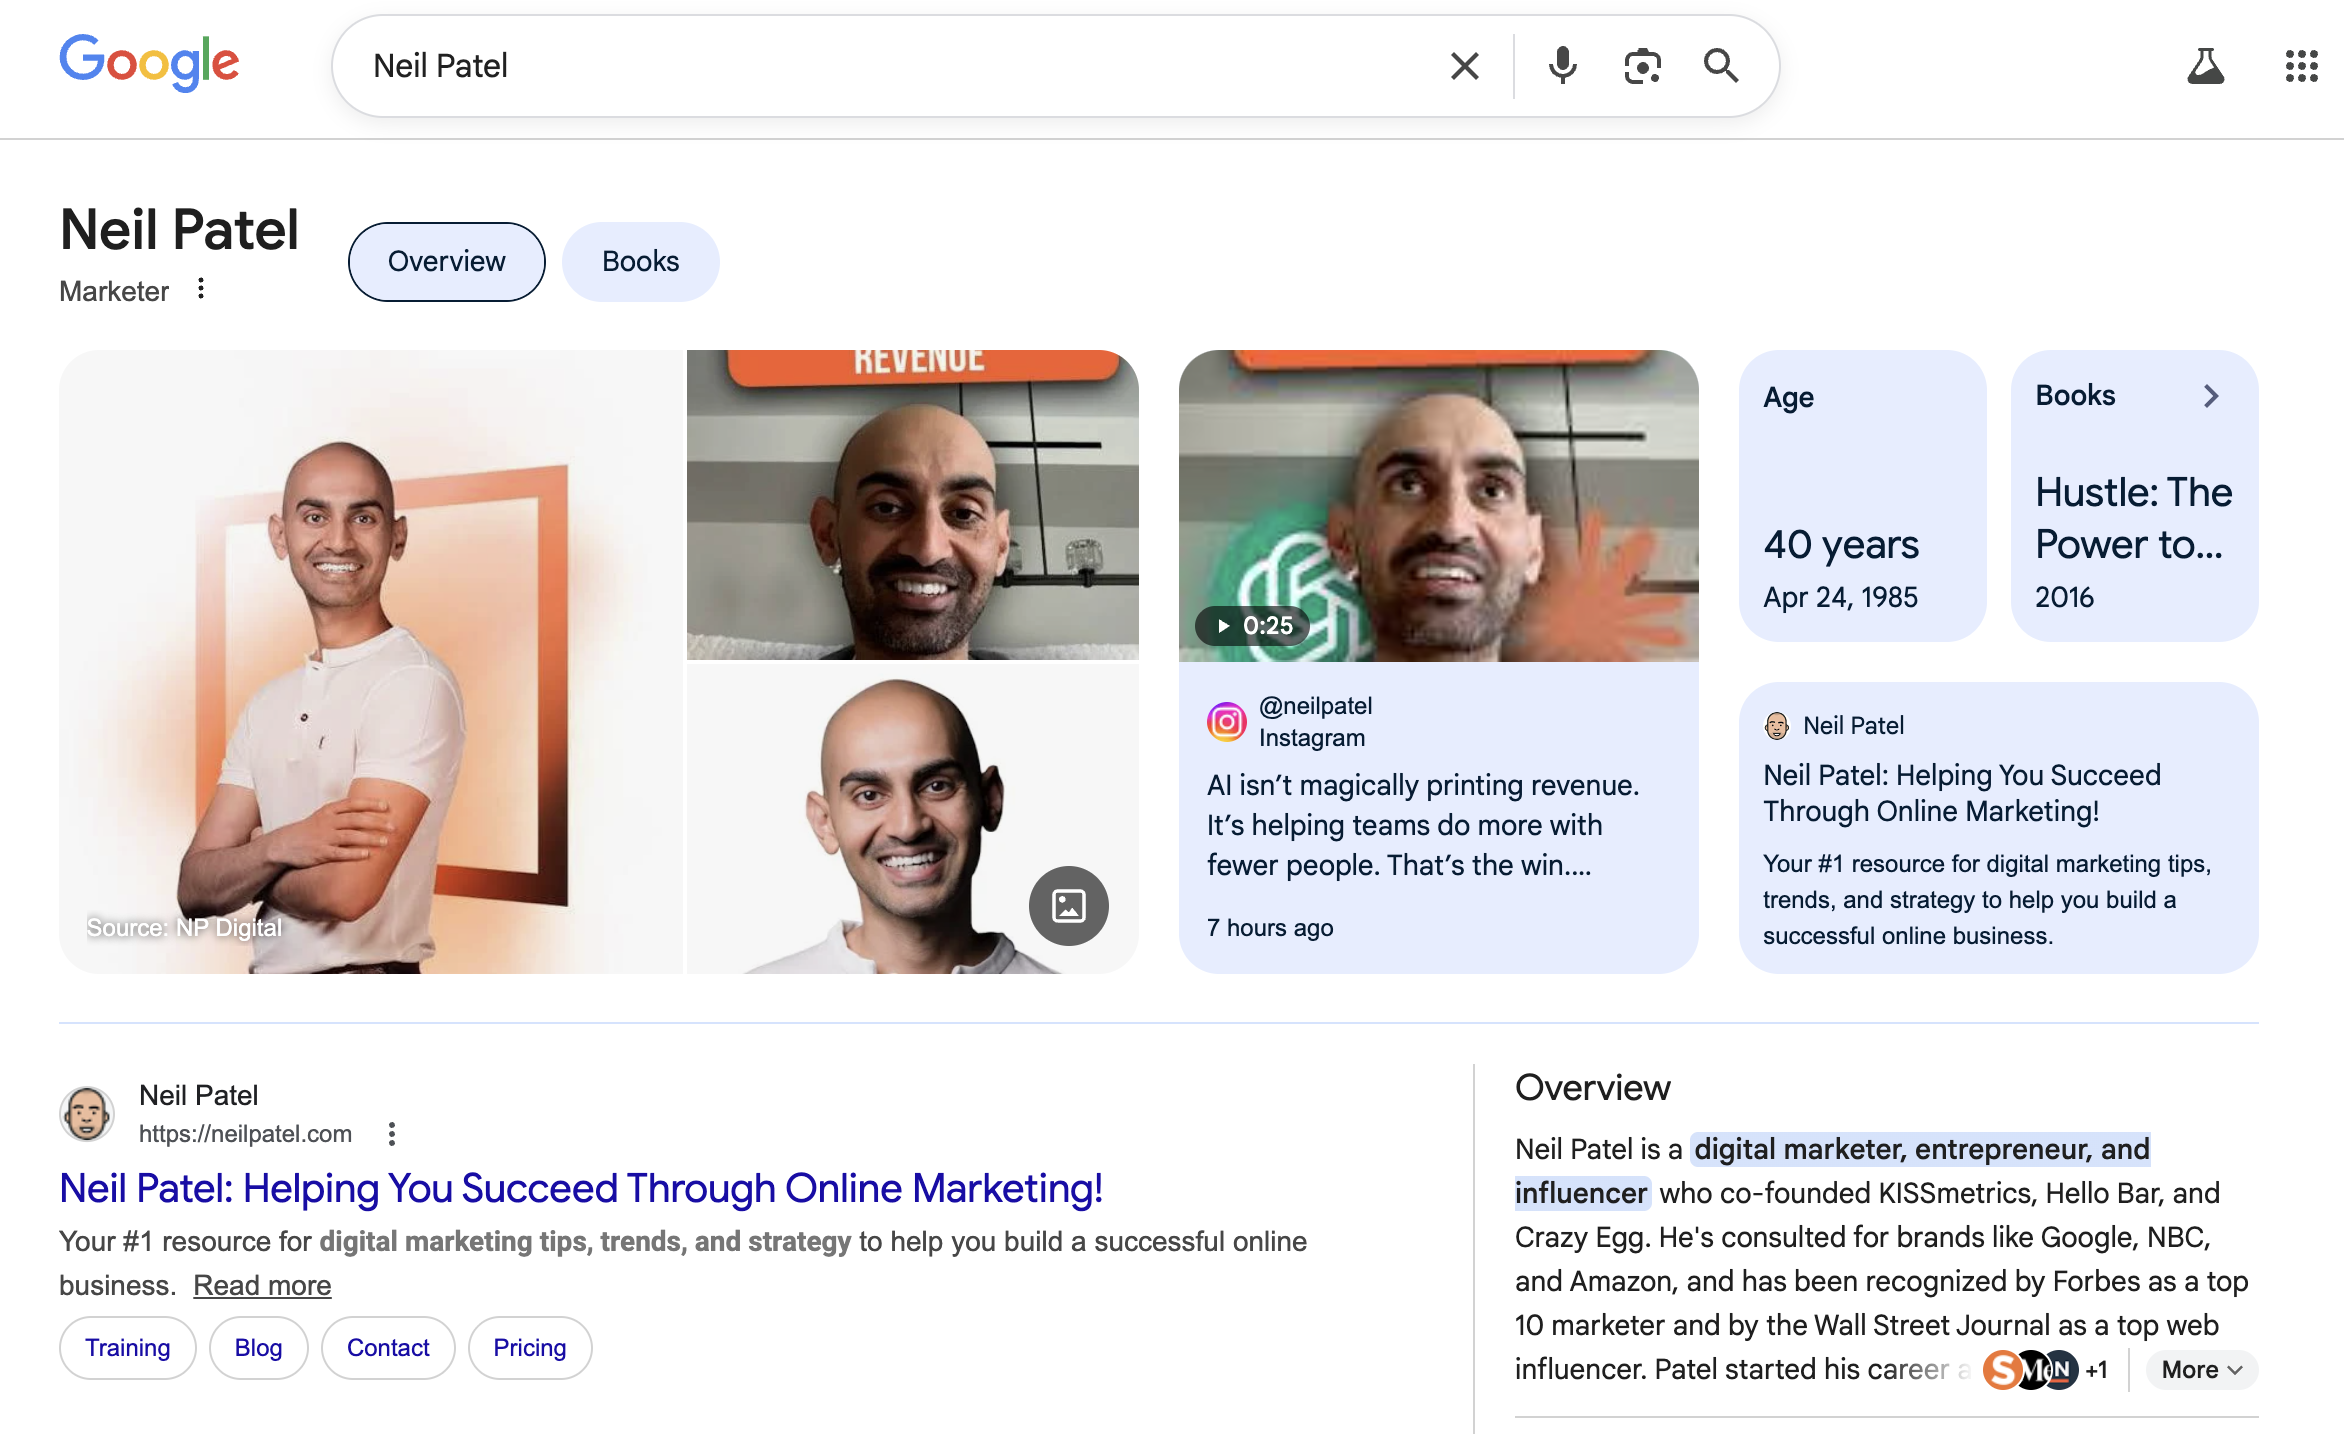Clear the search field using the X icon

tap(1464, 65)
